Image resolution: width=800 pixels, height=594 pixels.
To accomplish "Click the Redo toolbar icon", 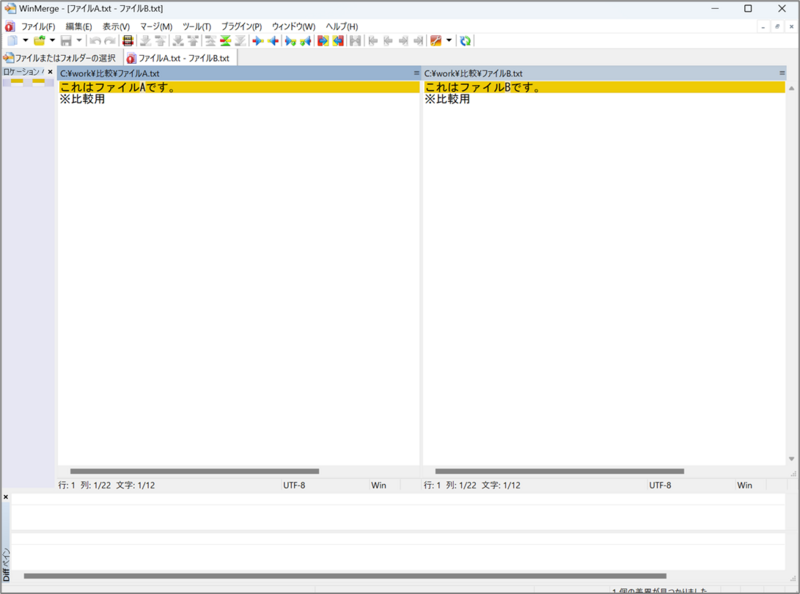I will (x=110, y=41).
